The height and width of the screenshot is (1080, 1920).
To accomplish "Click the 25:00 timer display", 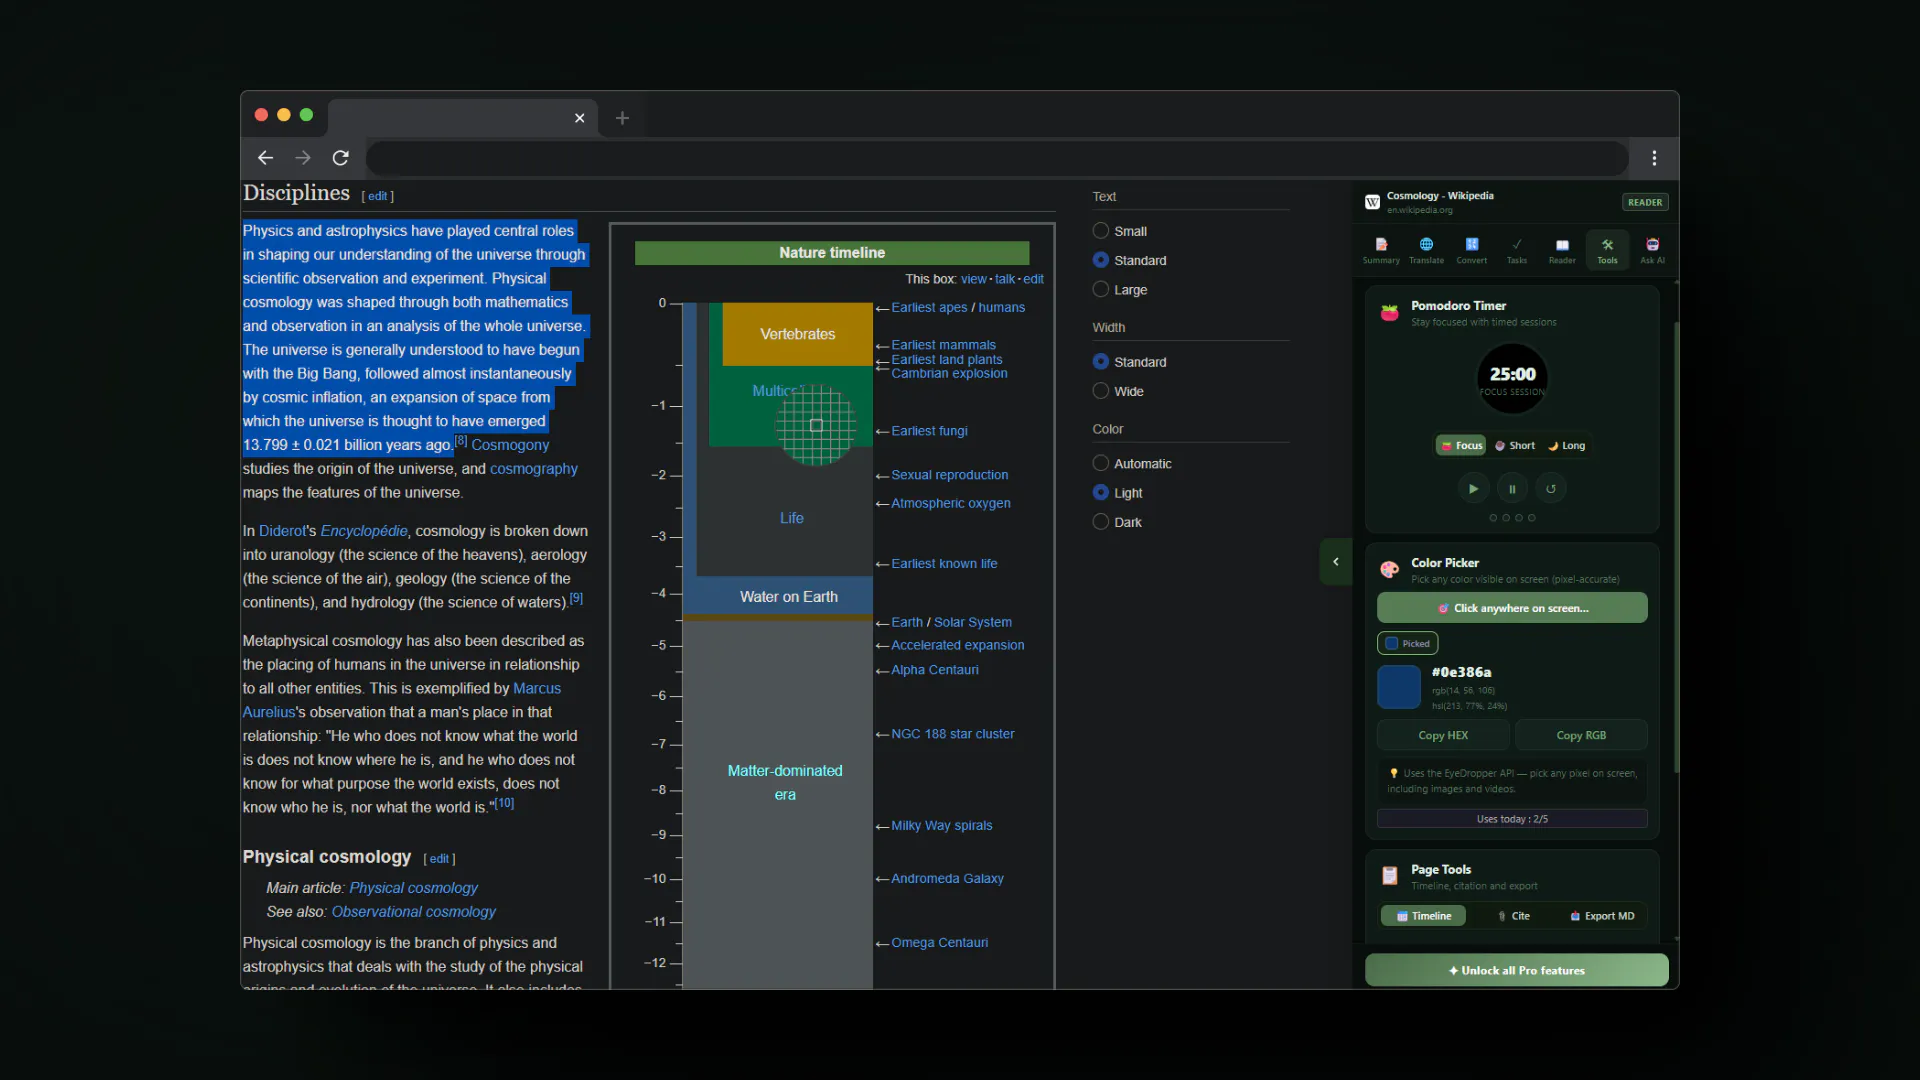I will [1512, 374].
